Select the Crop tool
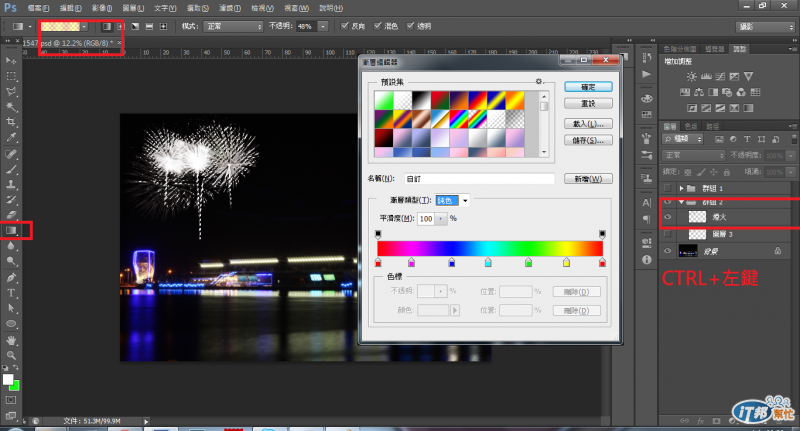Image resolution: width=800 pixels, height=431 pixels. tap(11, 122)
